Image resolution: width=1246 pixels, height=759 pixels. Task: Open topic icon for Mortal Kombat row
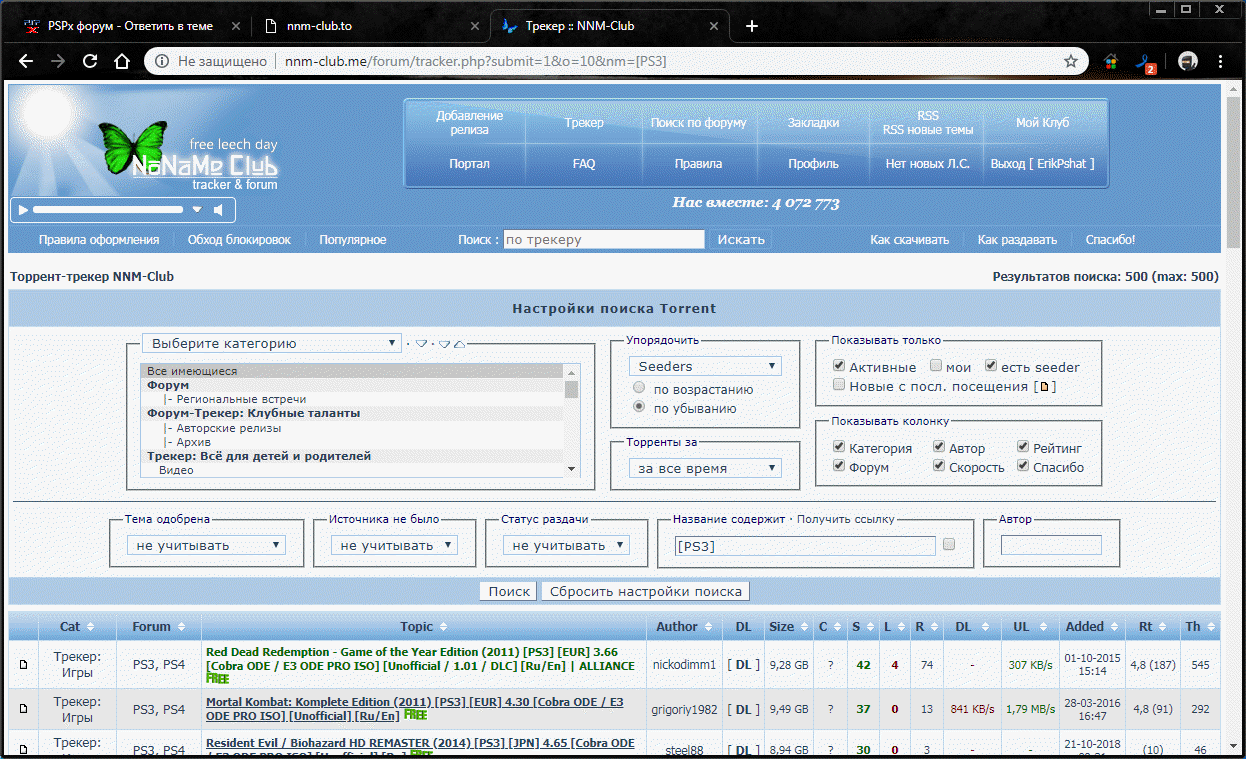point(24,709)
